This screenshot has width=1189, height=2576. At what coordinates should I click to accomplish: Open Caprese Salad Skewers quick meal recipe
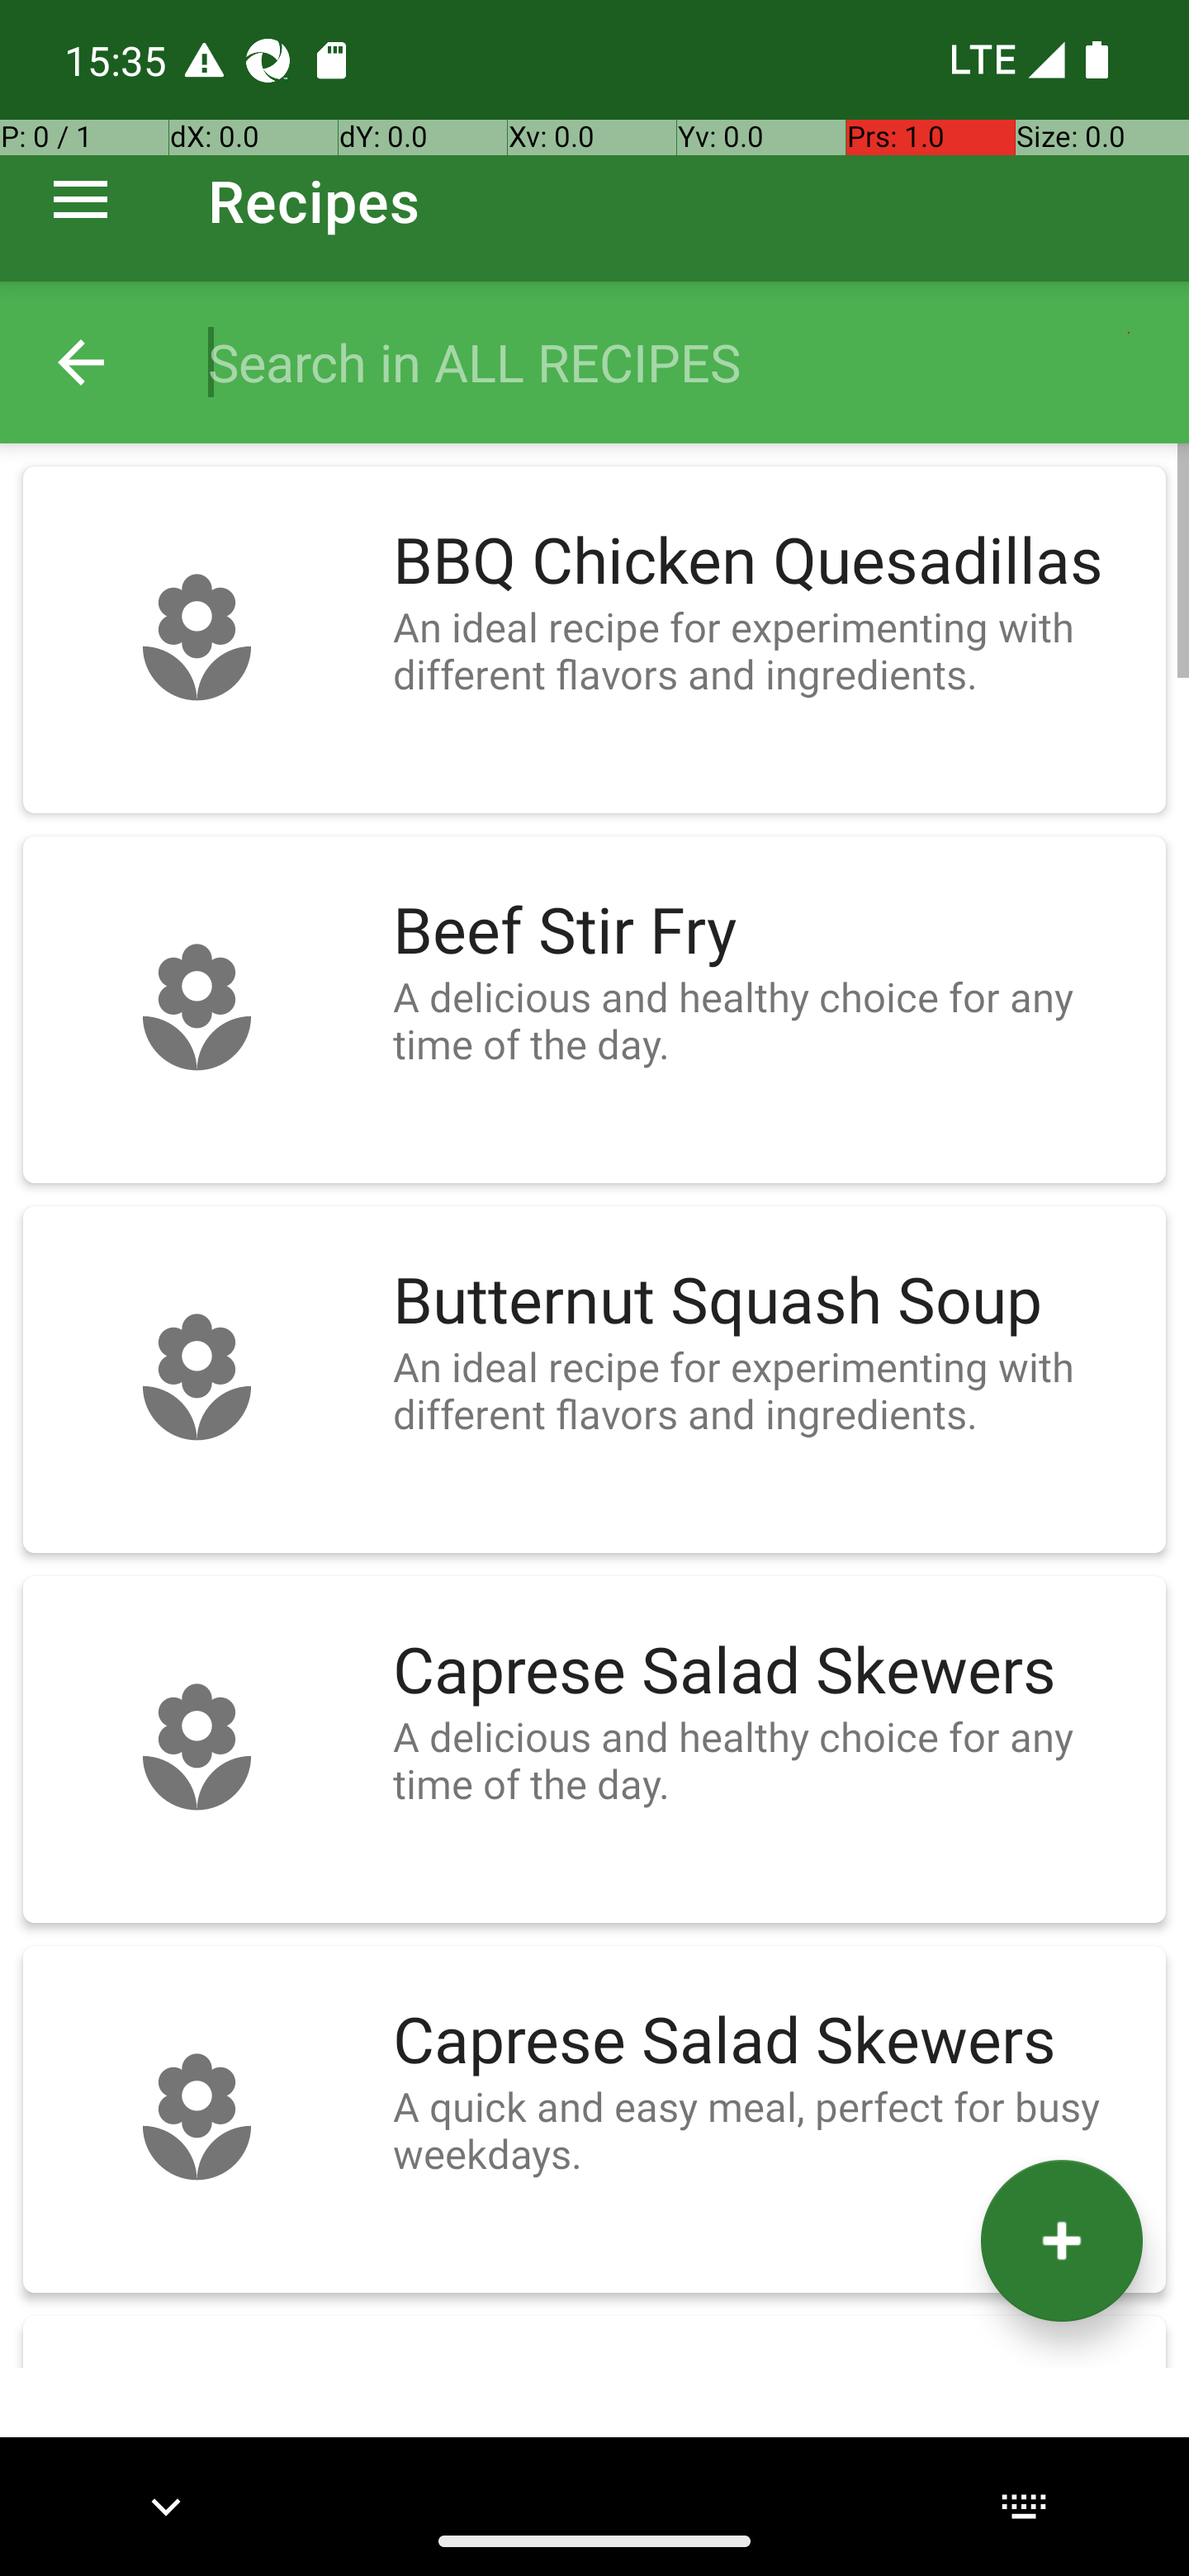pos(594,2120)
